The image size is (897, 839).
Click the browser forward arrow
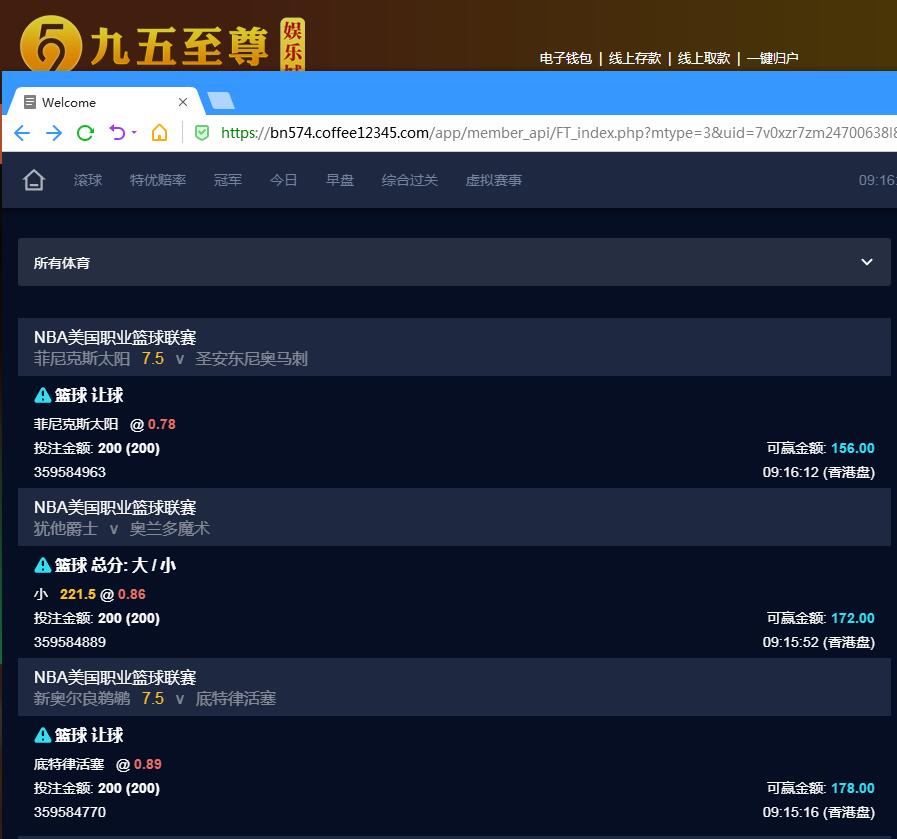[x=54, y=133]
